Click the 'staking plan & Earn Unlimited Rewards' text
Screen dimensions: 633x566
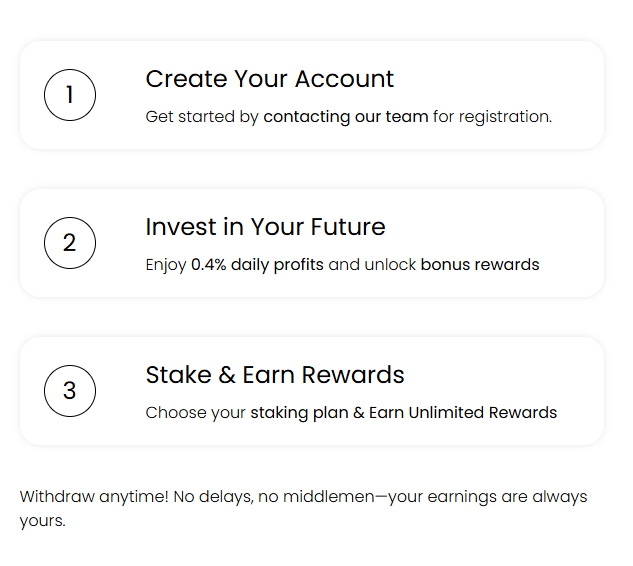pos(404,413)
